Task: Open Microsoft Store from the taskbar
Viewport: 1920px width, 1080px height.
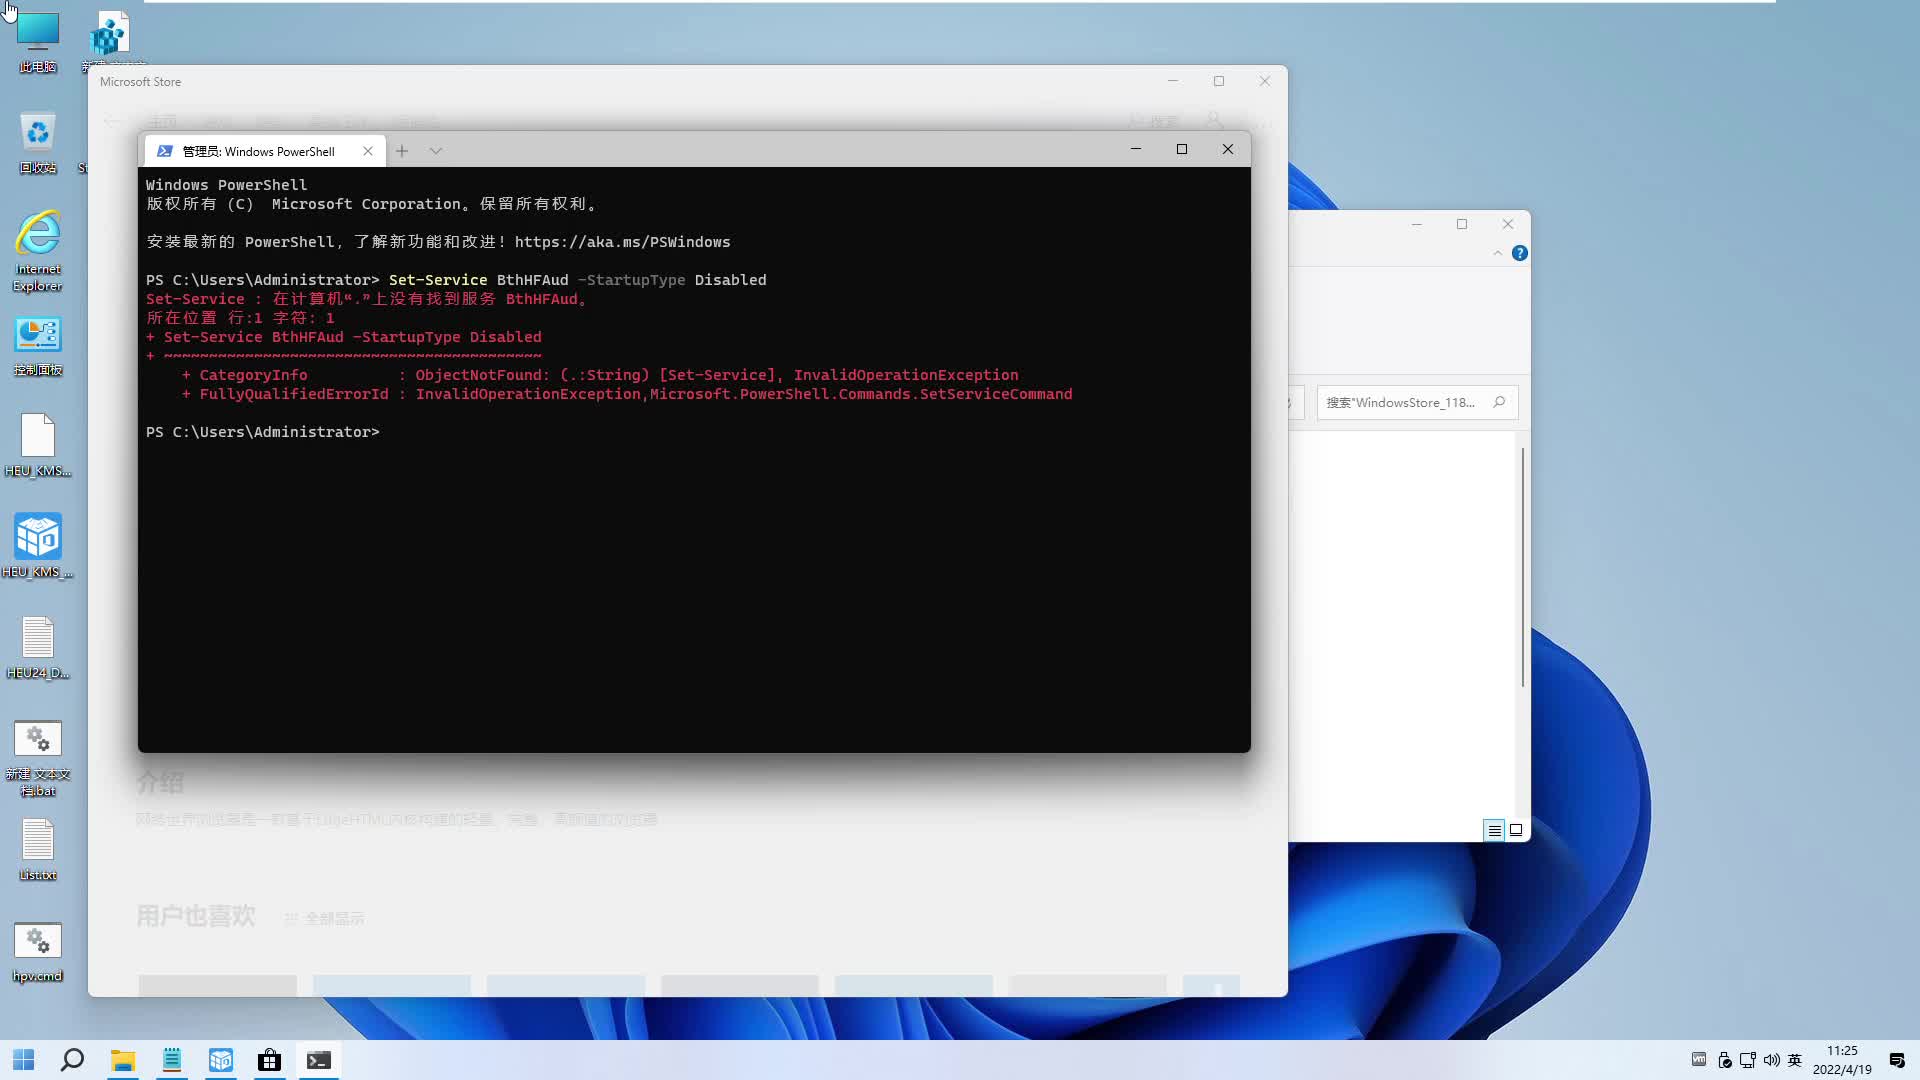Action: (x=269, y=1060)
